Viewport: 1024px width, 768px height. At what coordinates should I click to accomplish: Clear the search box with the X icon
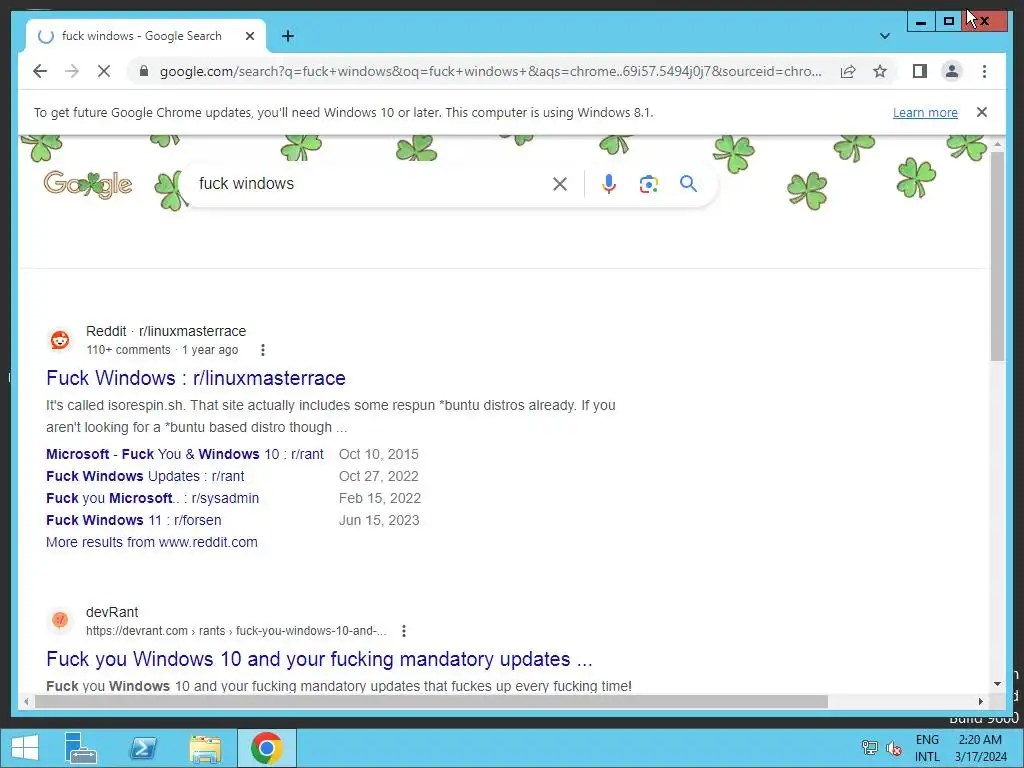point(560,184)
